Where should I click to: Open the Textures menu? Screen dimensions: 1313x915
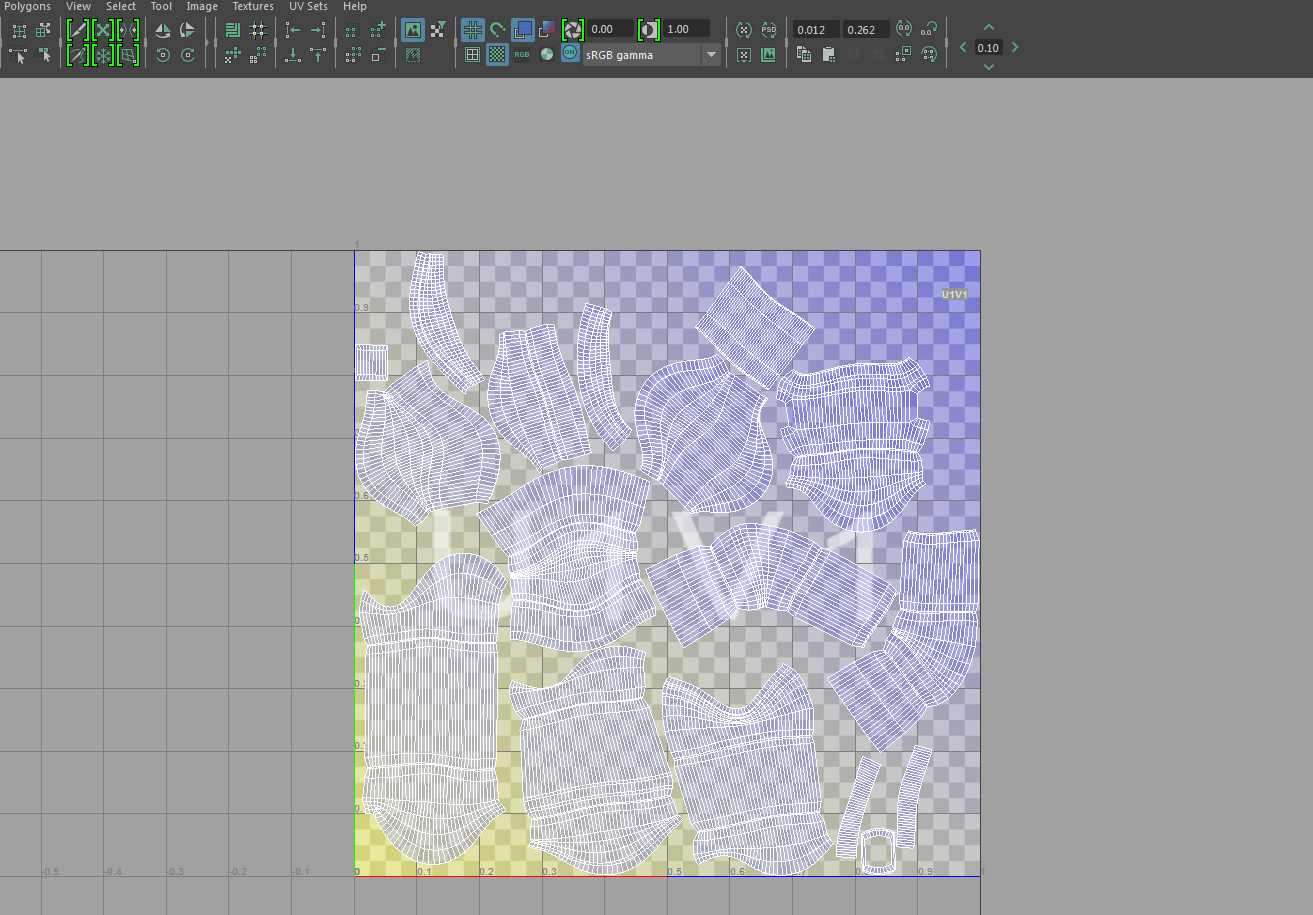[253, 6]
